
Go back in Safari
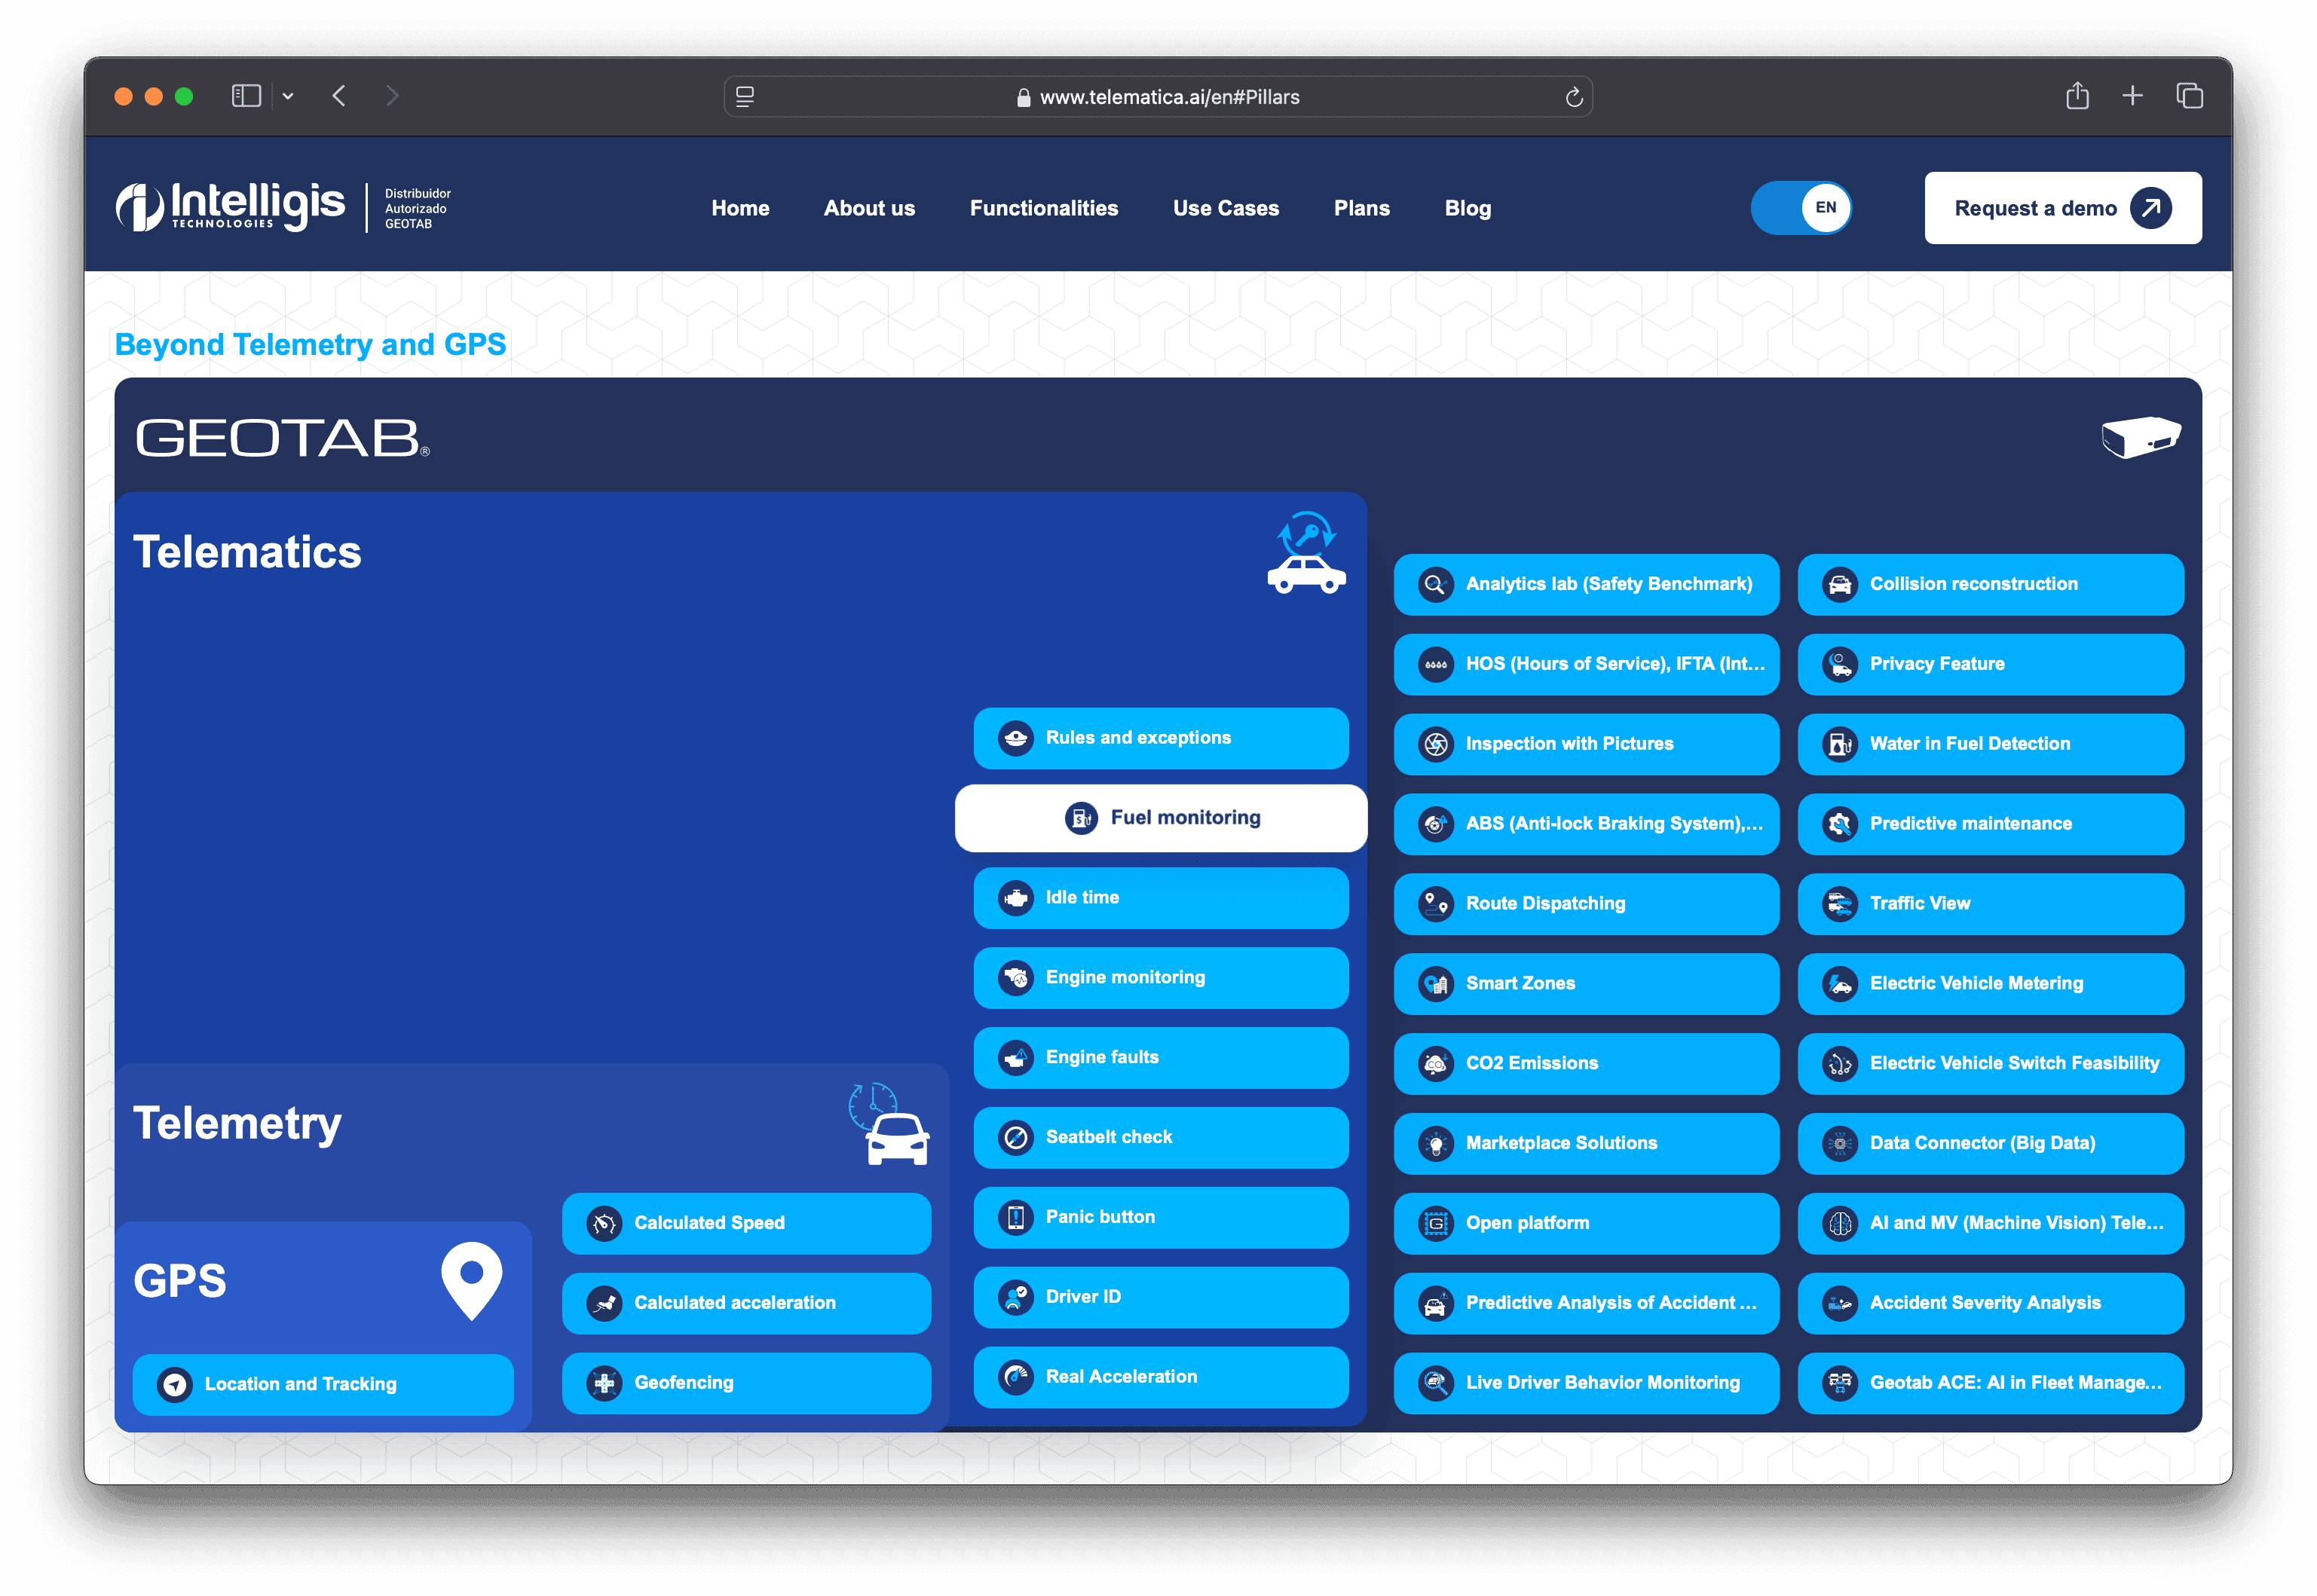(x=339, y=96)
